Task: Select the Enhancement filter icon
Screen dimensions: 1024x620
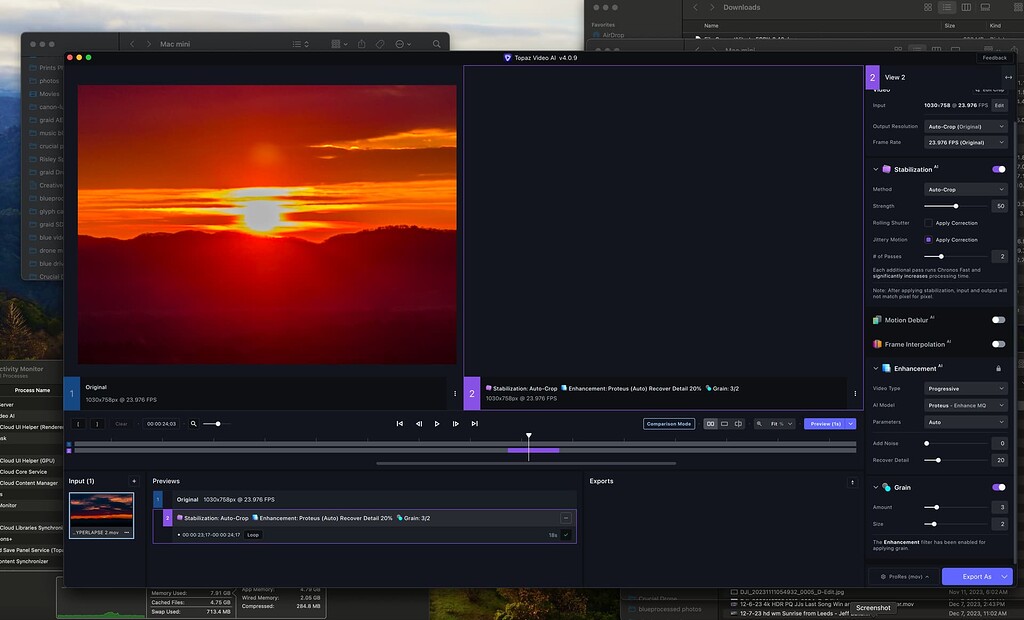Action: point(886,368)
